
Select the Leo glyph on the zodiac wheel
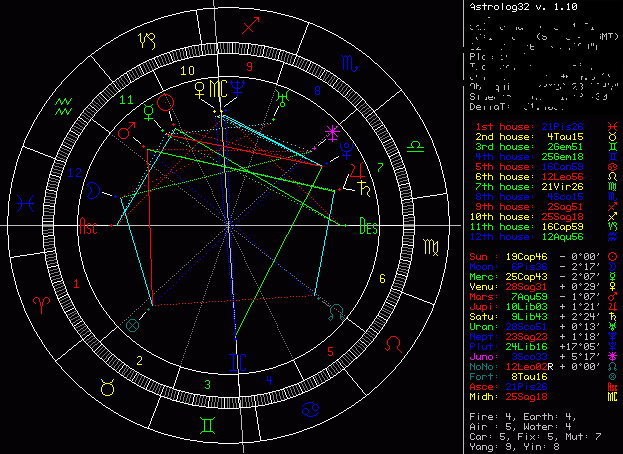[x=397, y=343]
